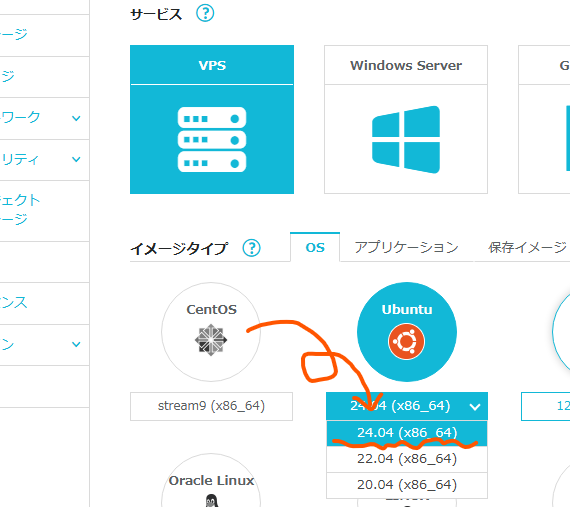Open the CentOS stream9 version box

pos(211,406)
